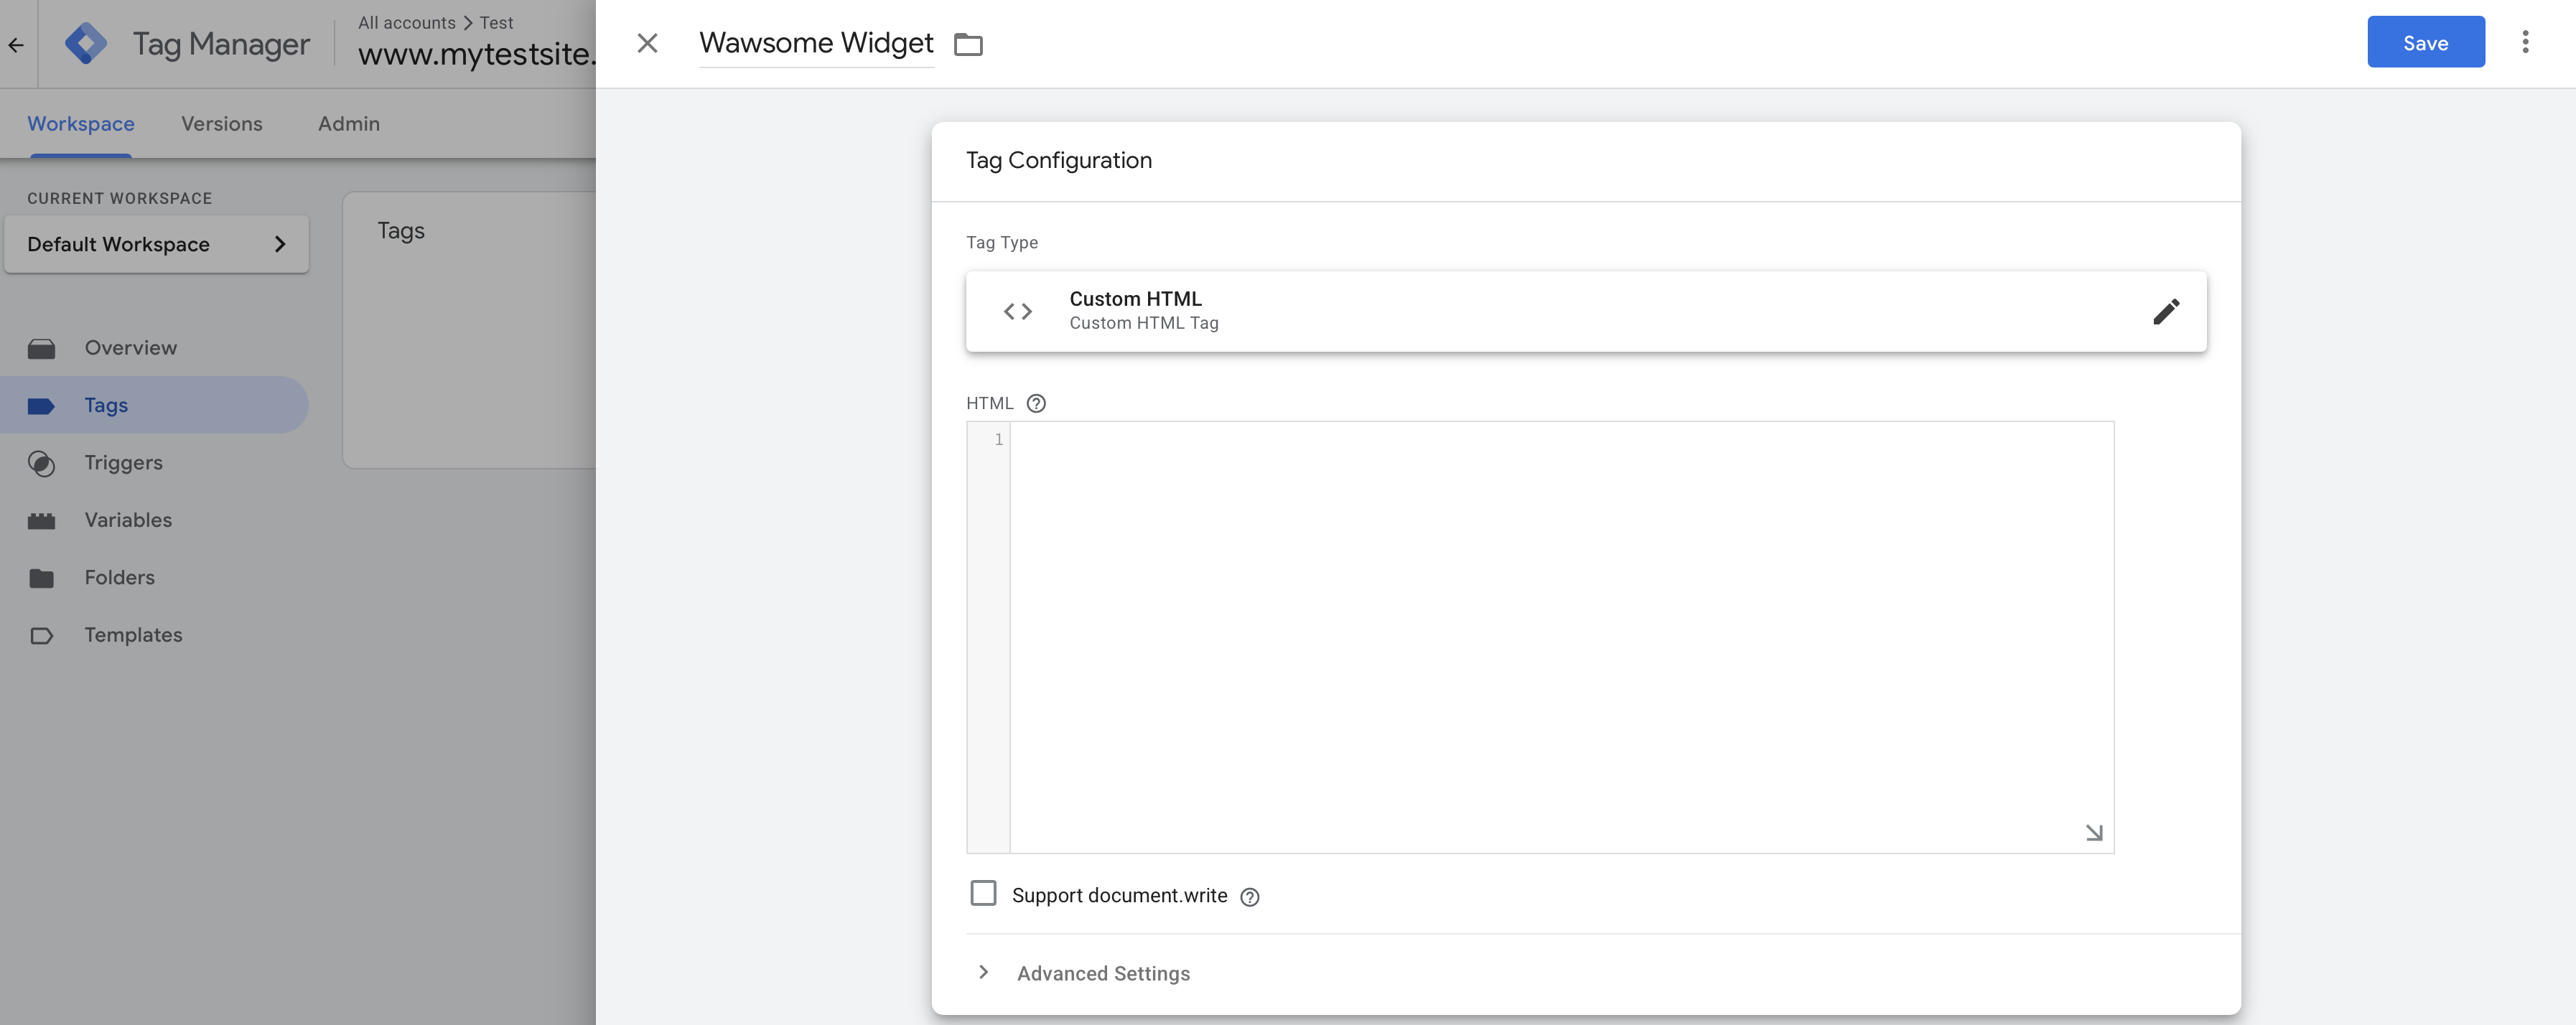Click the Tag Manager logo icon
The image size is (2576, 1025).
coord(86,44)
